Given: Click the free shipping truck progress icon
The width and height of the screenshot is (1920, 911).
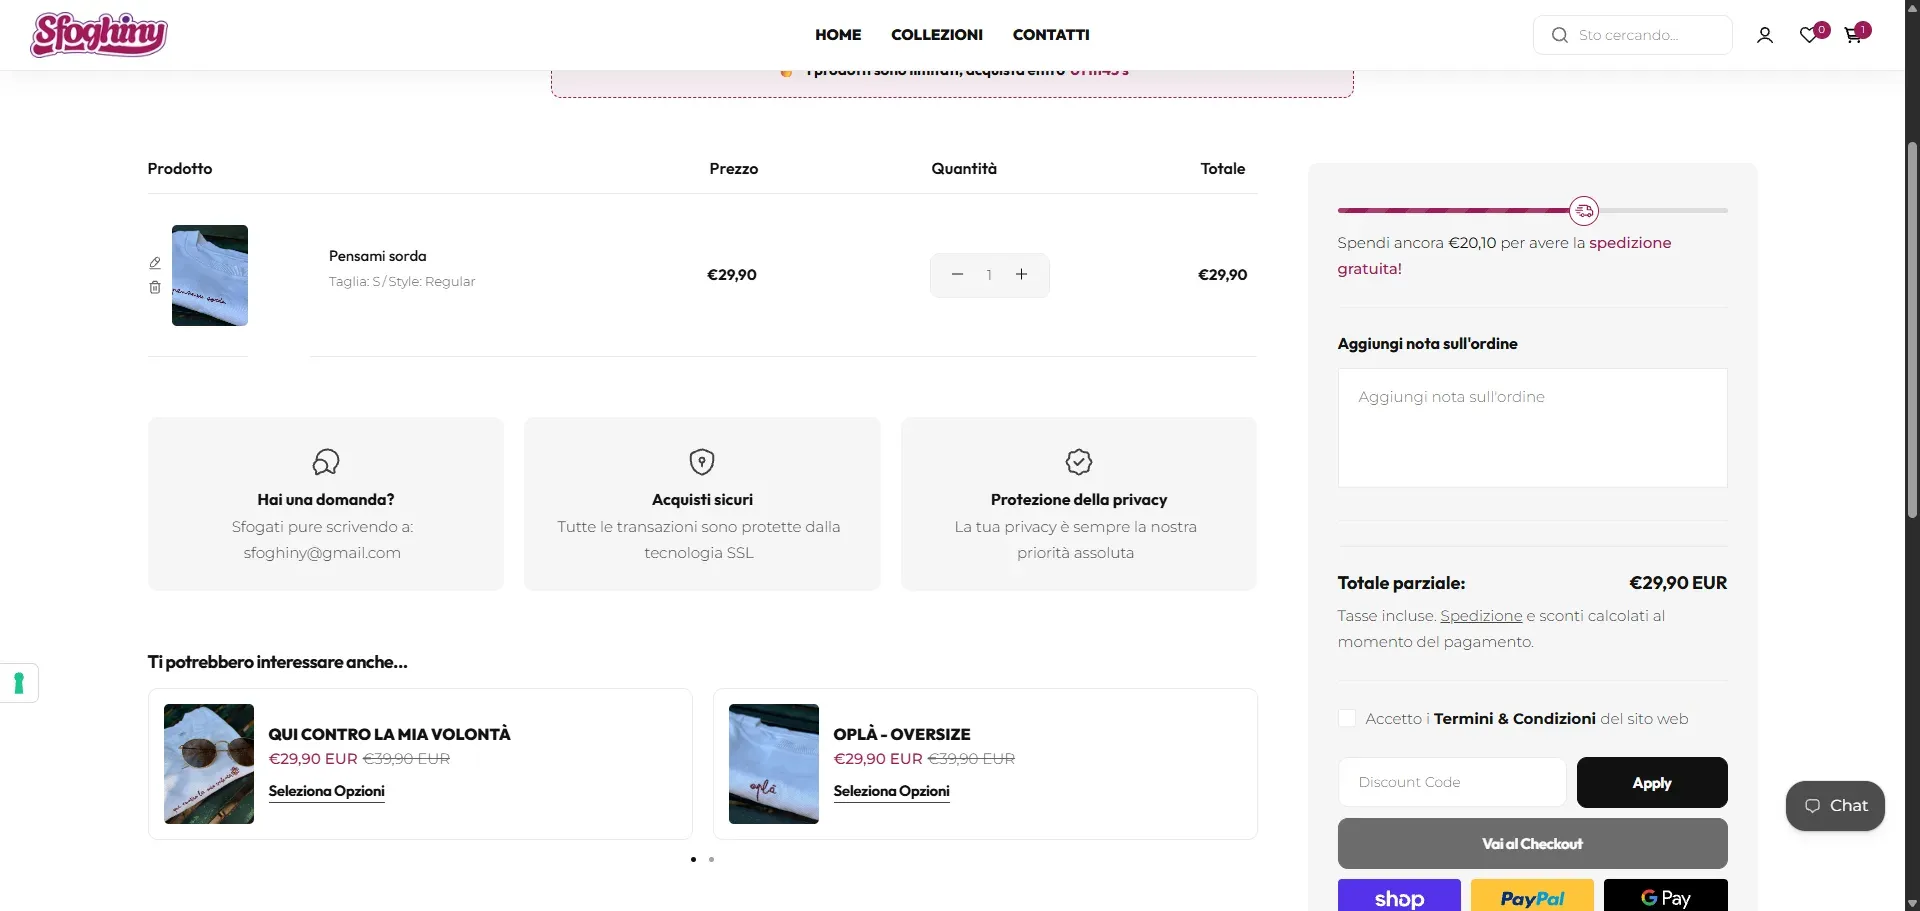Looking at the screenshot, I should (x=1584, y=211).
